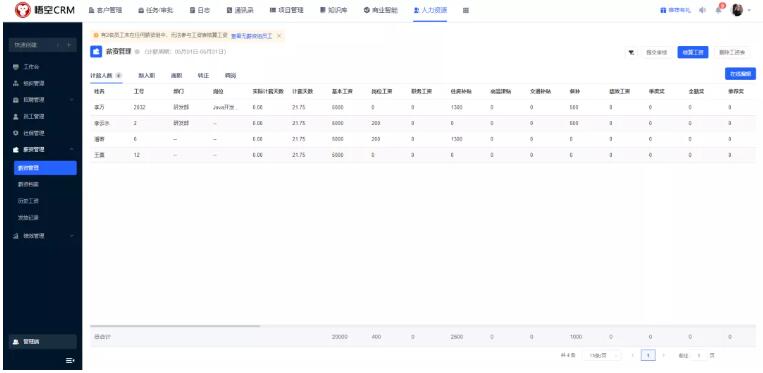Screen dimensions: 763x373
Task: Click the horizontal scrollbar above the summary row
Action: click(175, 326)
